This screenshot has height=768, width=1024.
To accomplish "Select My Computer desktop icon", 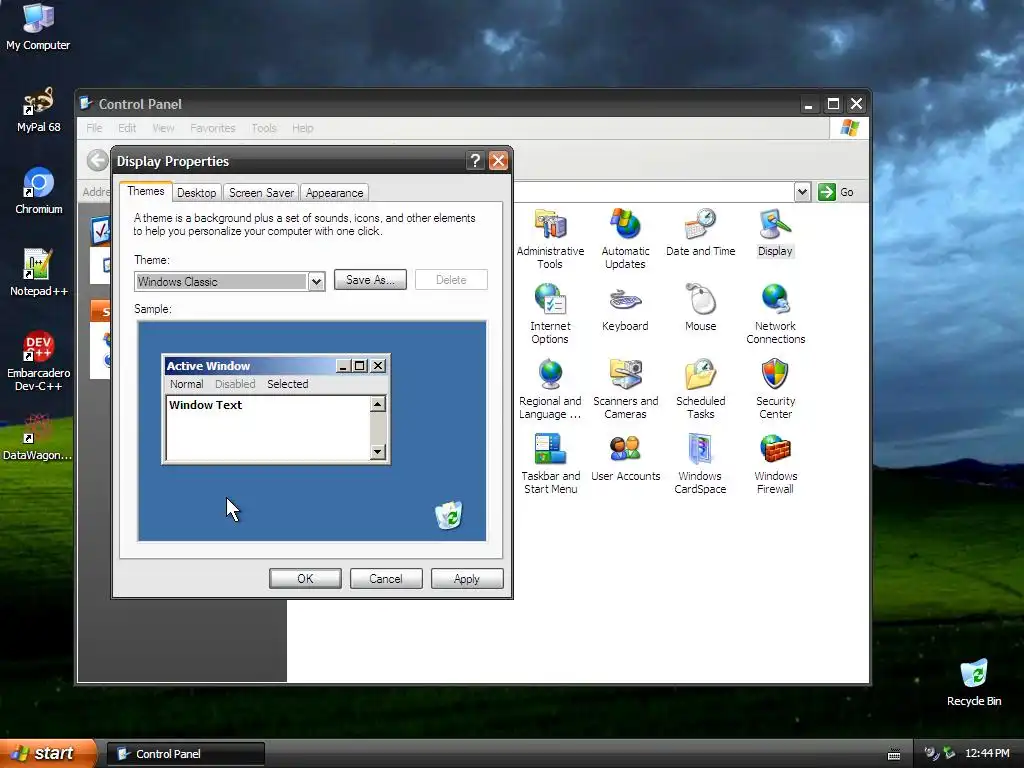I will [38, 27].
